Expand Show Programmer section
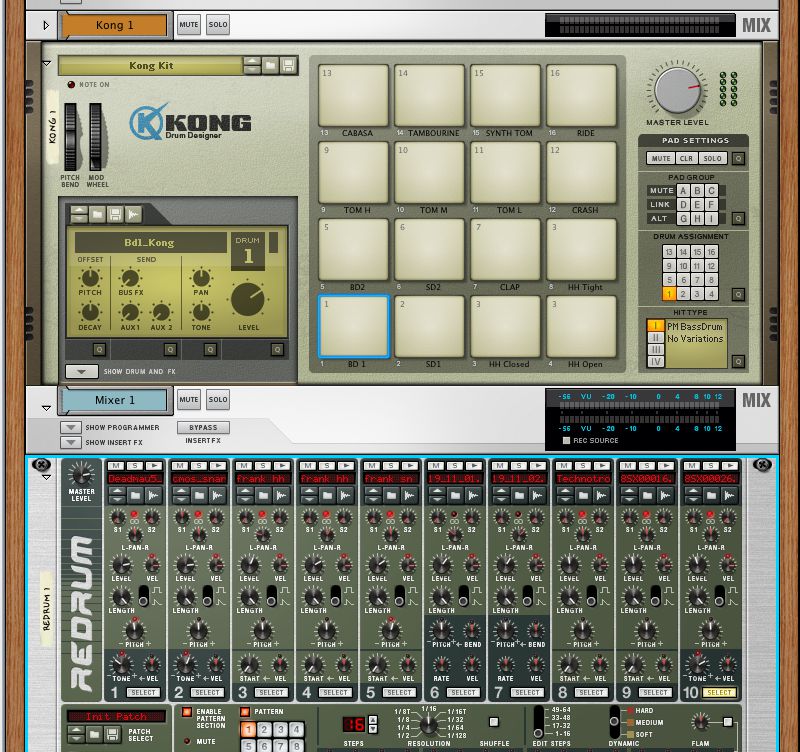800x752 pixels. 71,428
